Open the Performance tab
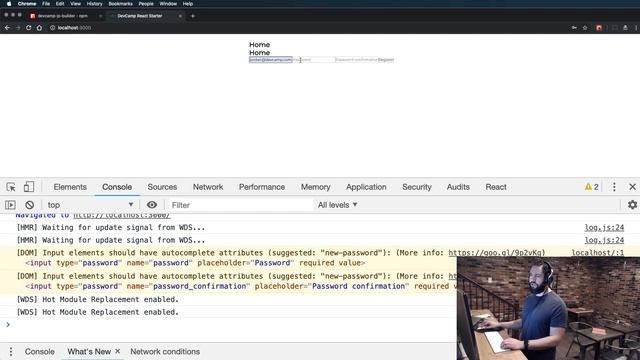This screenshot has width=640, height=360. 262,187
